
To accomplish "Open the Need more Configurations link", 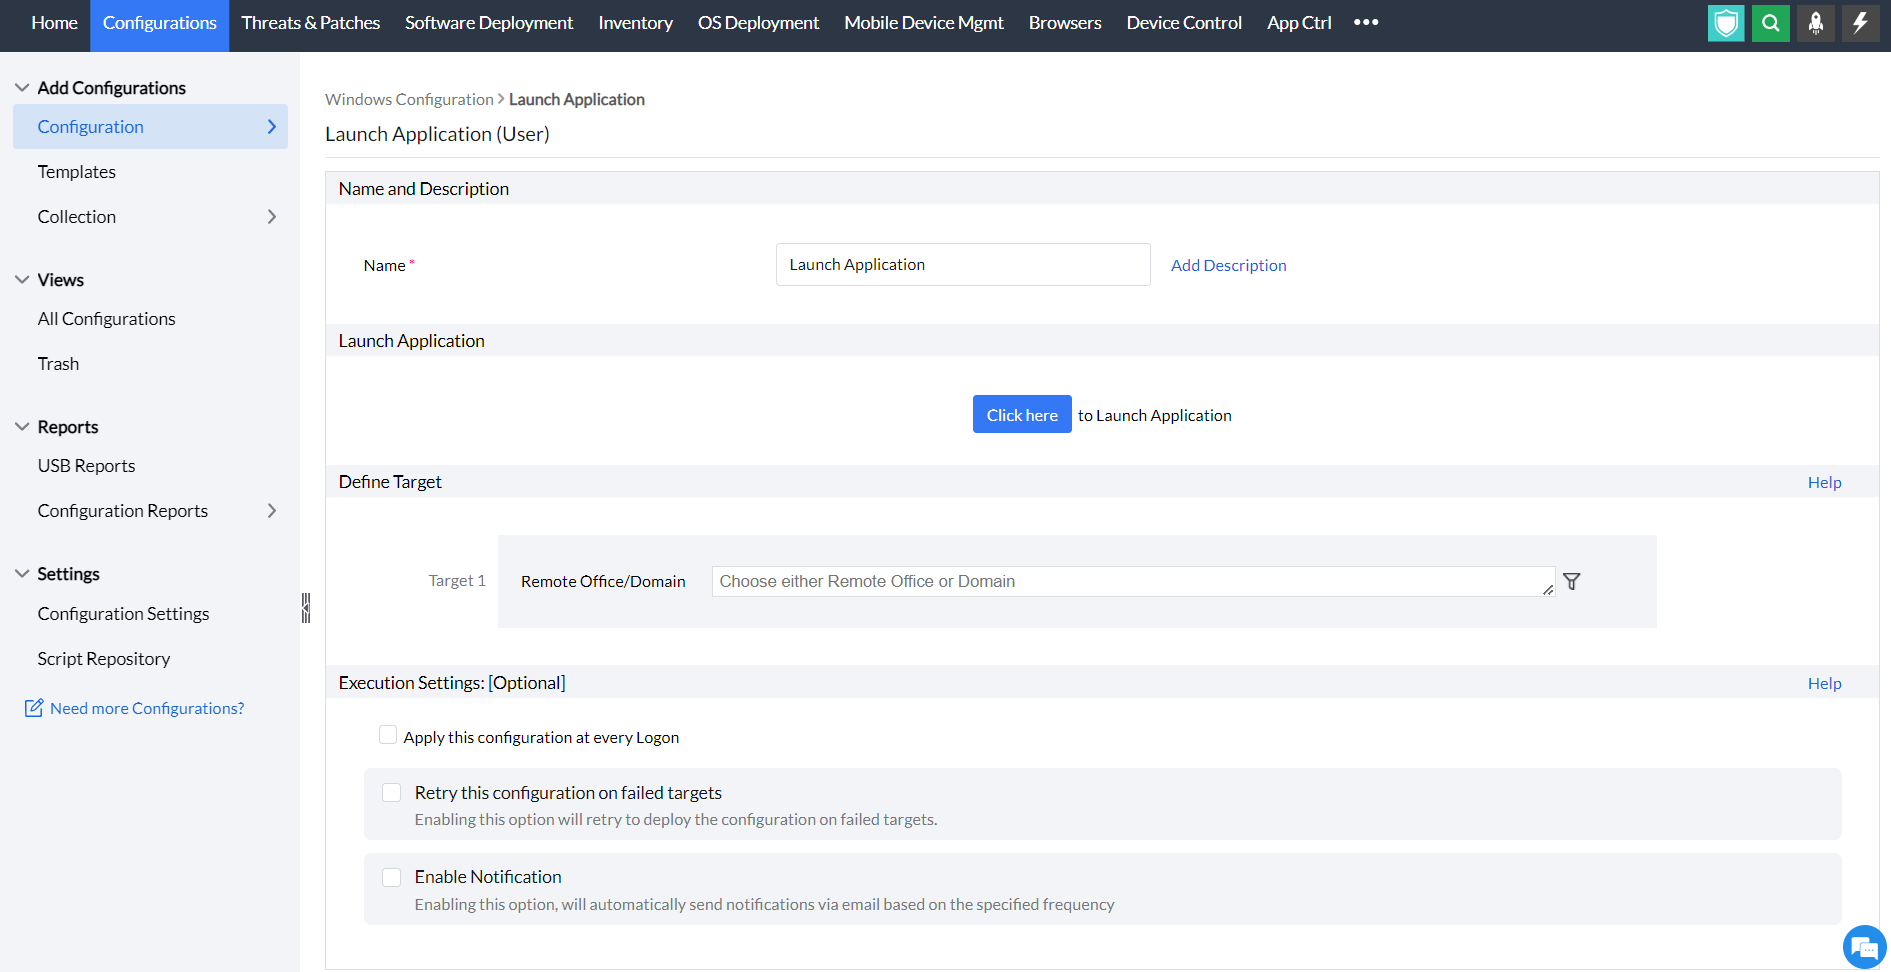I will point(147,708).
